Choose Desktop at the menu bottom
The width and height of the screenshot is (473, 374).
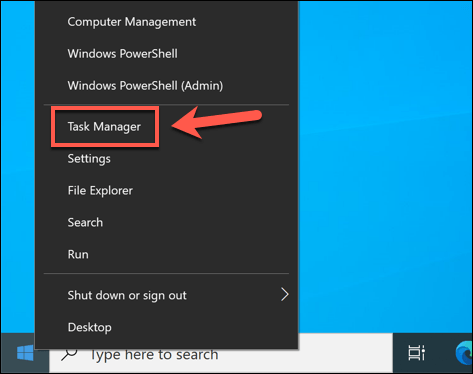pos(90,327)
